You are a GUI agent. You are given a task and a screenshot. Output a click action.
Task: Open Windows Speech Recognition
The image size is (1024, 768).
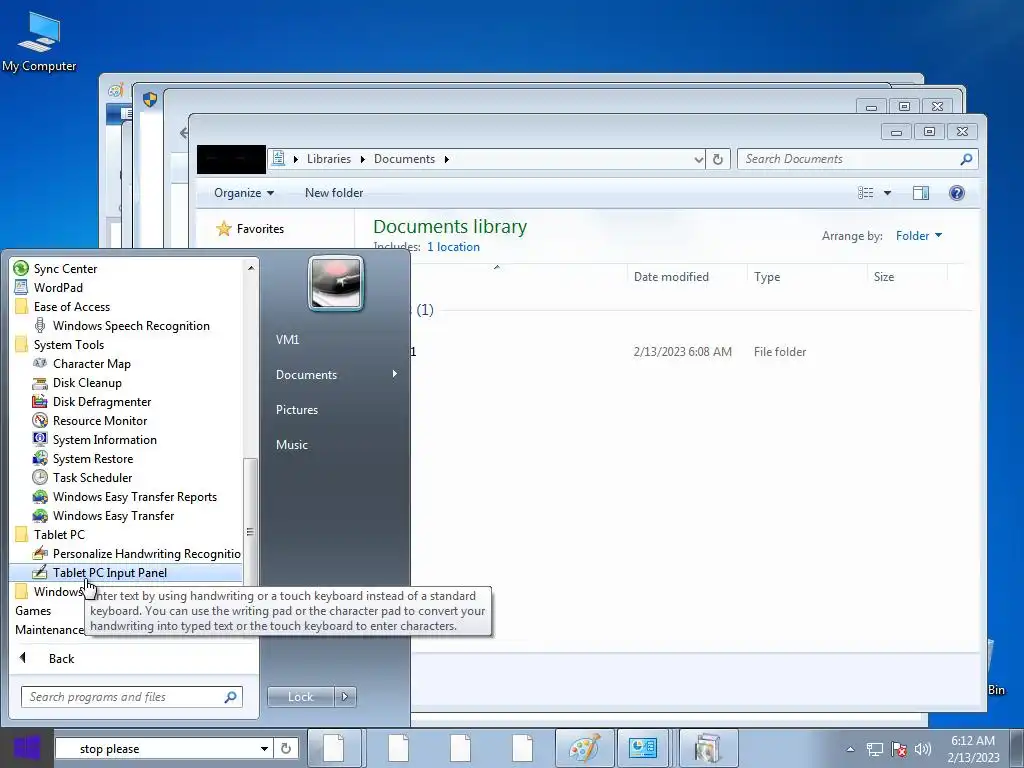coord(131,325)
